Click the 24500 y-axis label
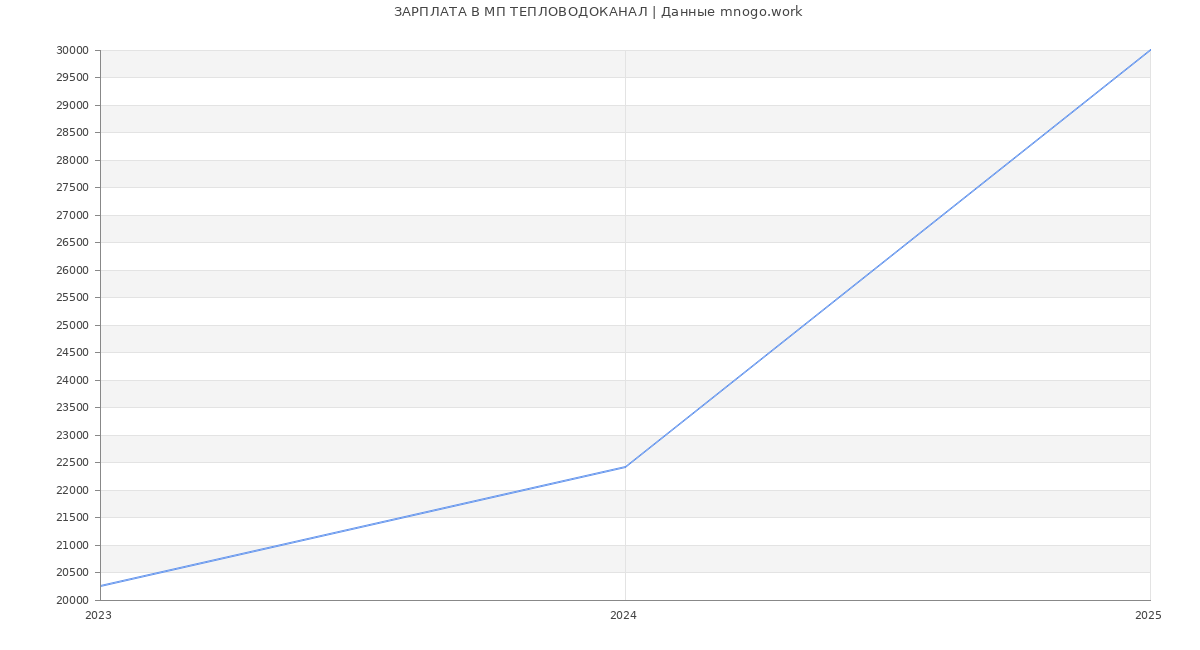This screenshot has height=650, width=1200. point(73,353)
